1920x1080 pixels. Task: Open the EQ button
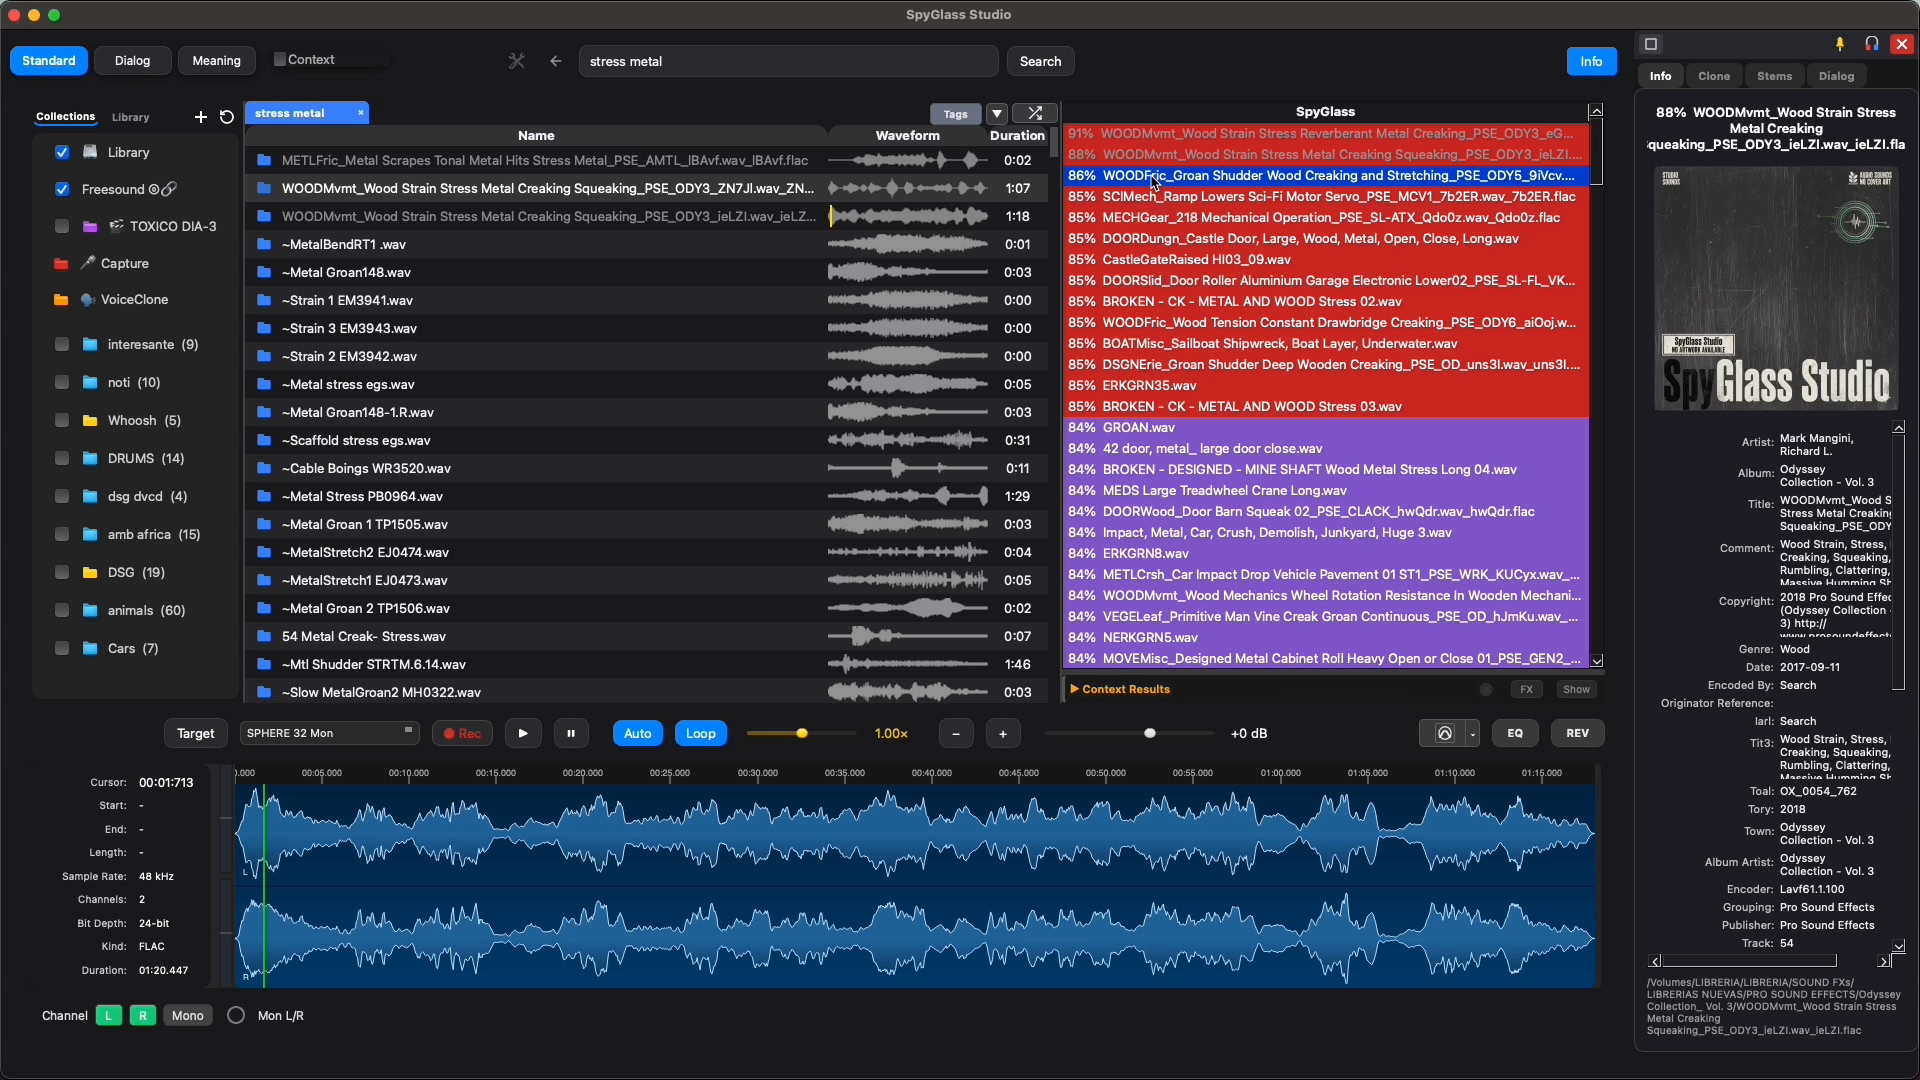point(1515,734)
